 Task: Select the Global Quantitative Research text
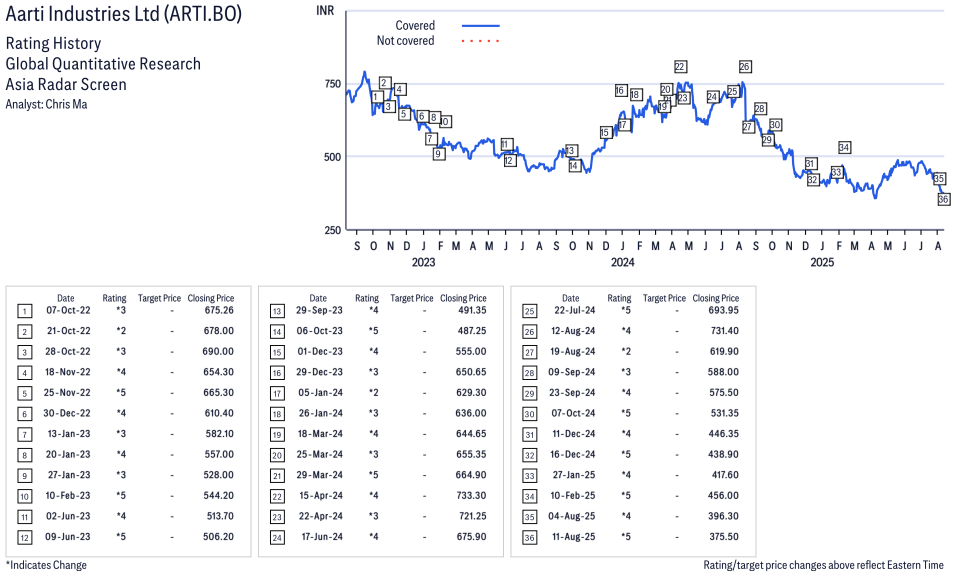pyautogui.click(x=103, y=64)
